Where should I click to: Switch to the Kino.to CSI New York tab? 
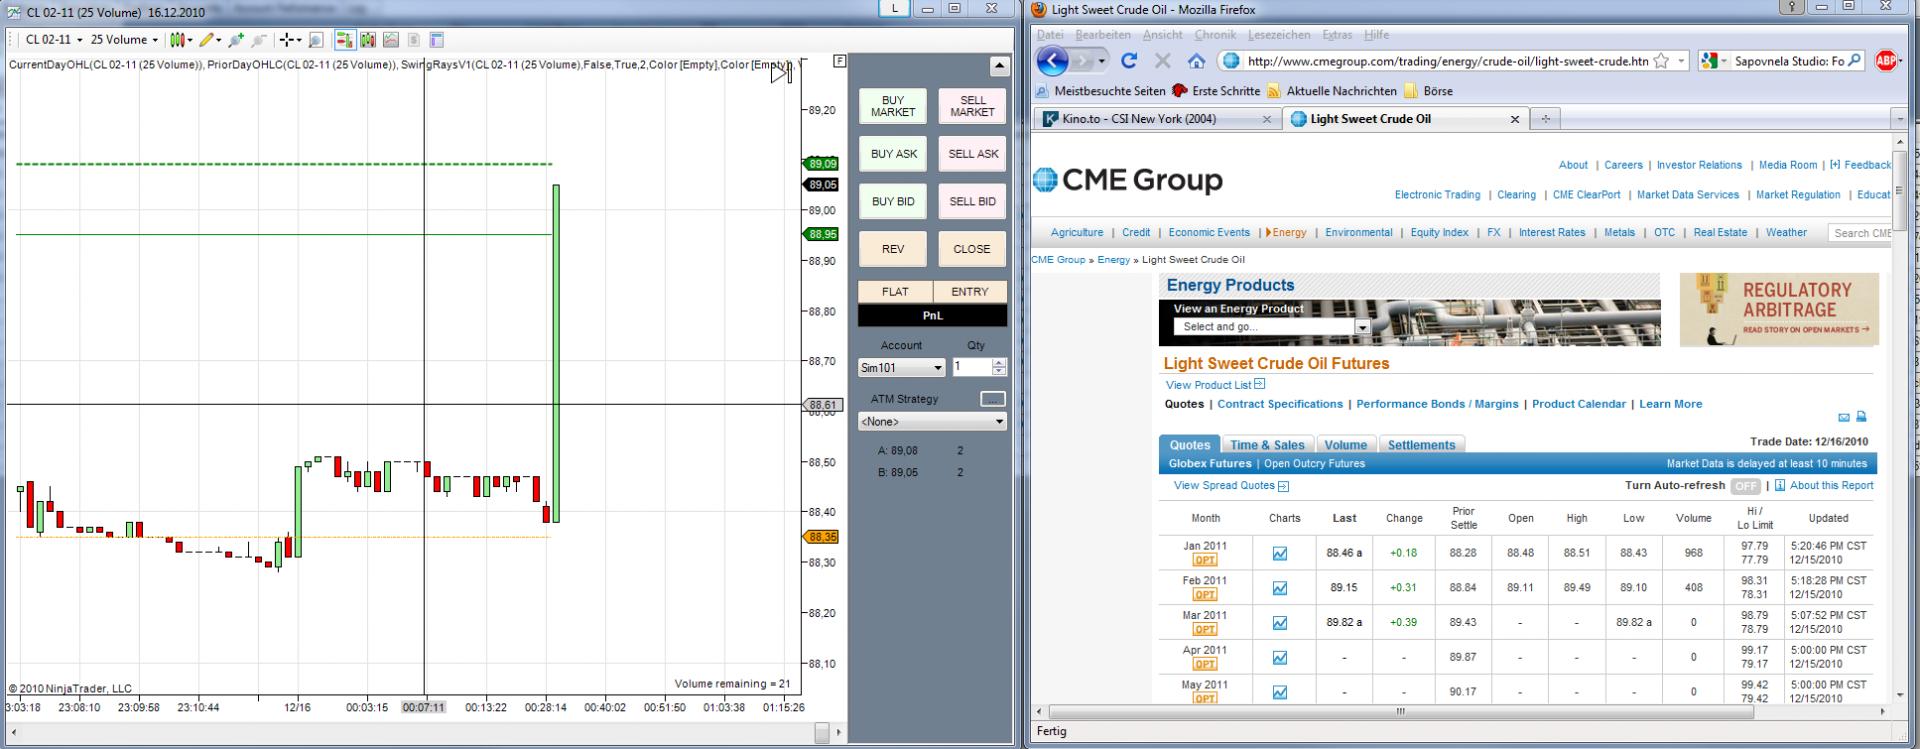tap(1157, 119)
